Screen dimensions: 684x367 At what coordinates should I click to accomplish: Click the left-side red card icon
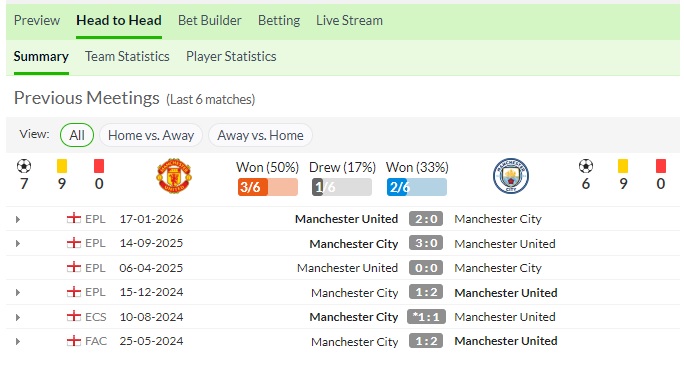[99, 166]
